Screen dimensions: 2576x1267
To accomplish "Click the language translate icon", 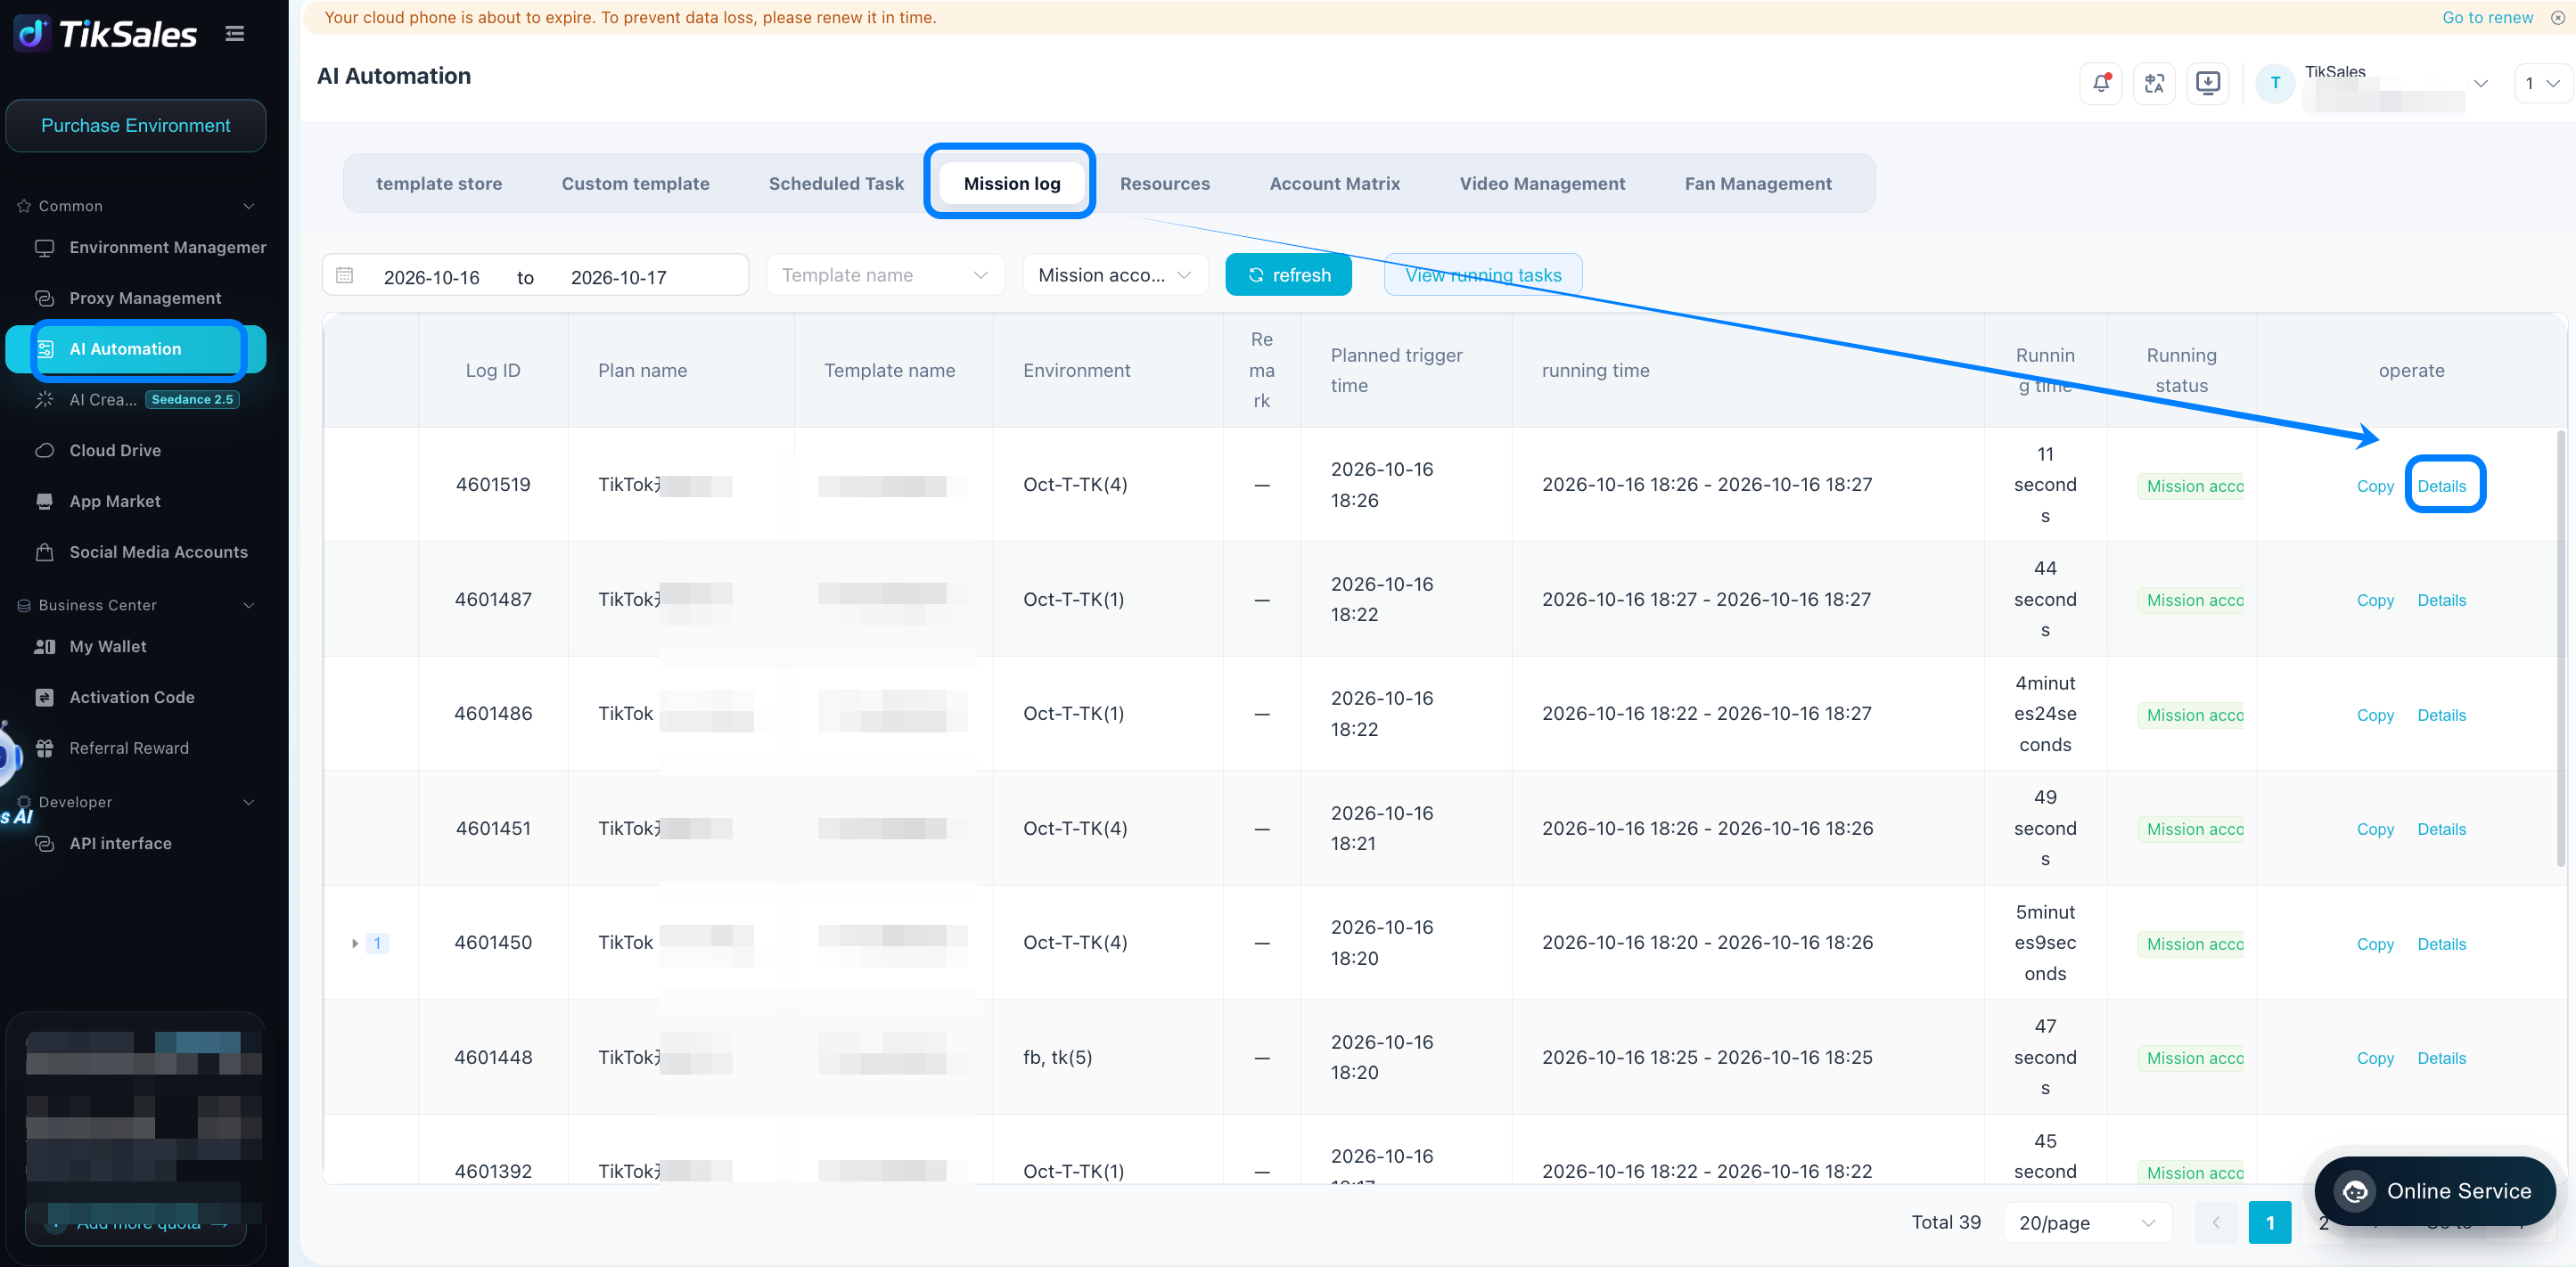I will [x=2154, y=83].
